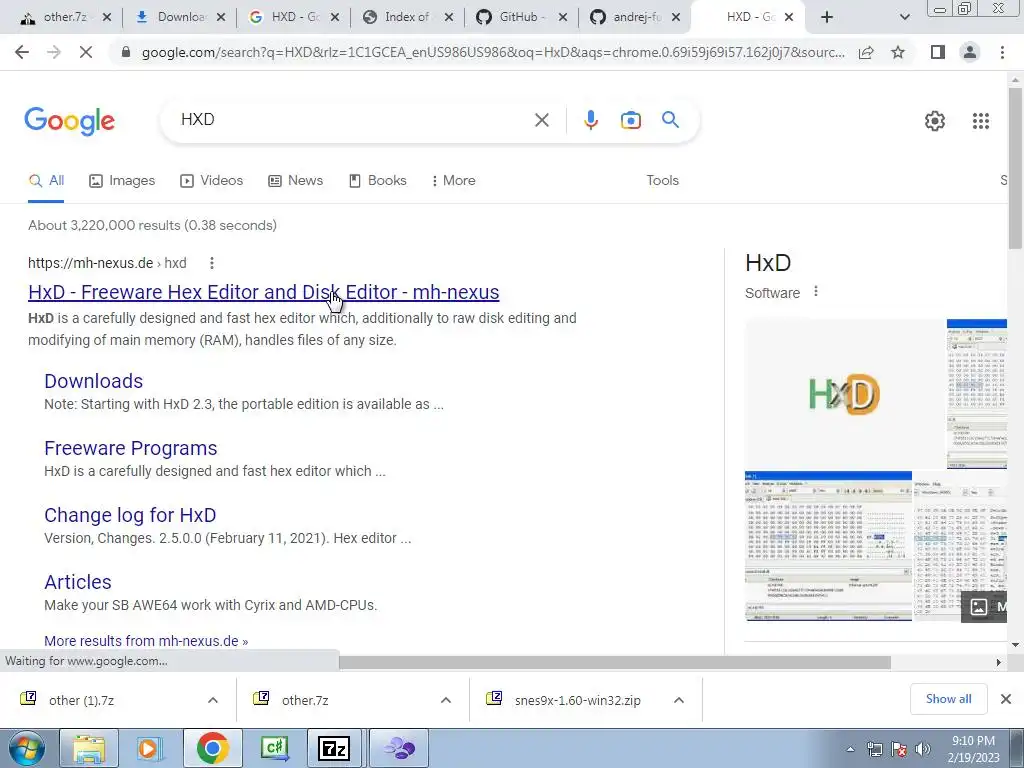Click inside the Google search field
1024x768 pixels.
click(353, 120)
